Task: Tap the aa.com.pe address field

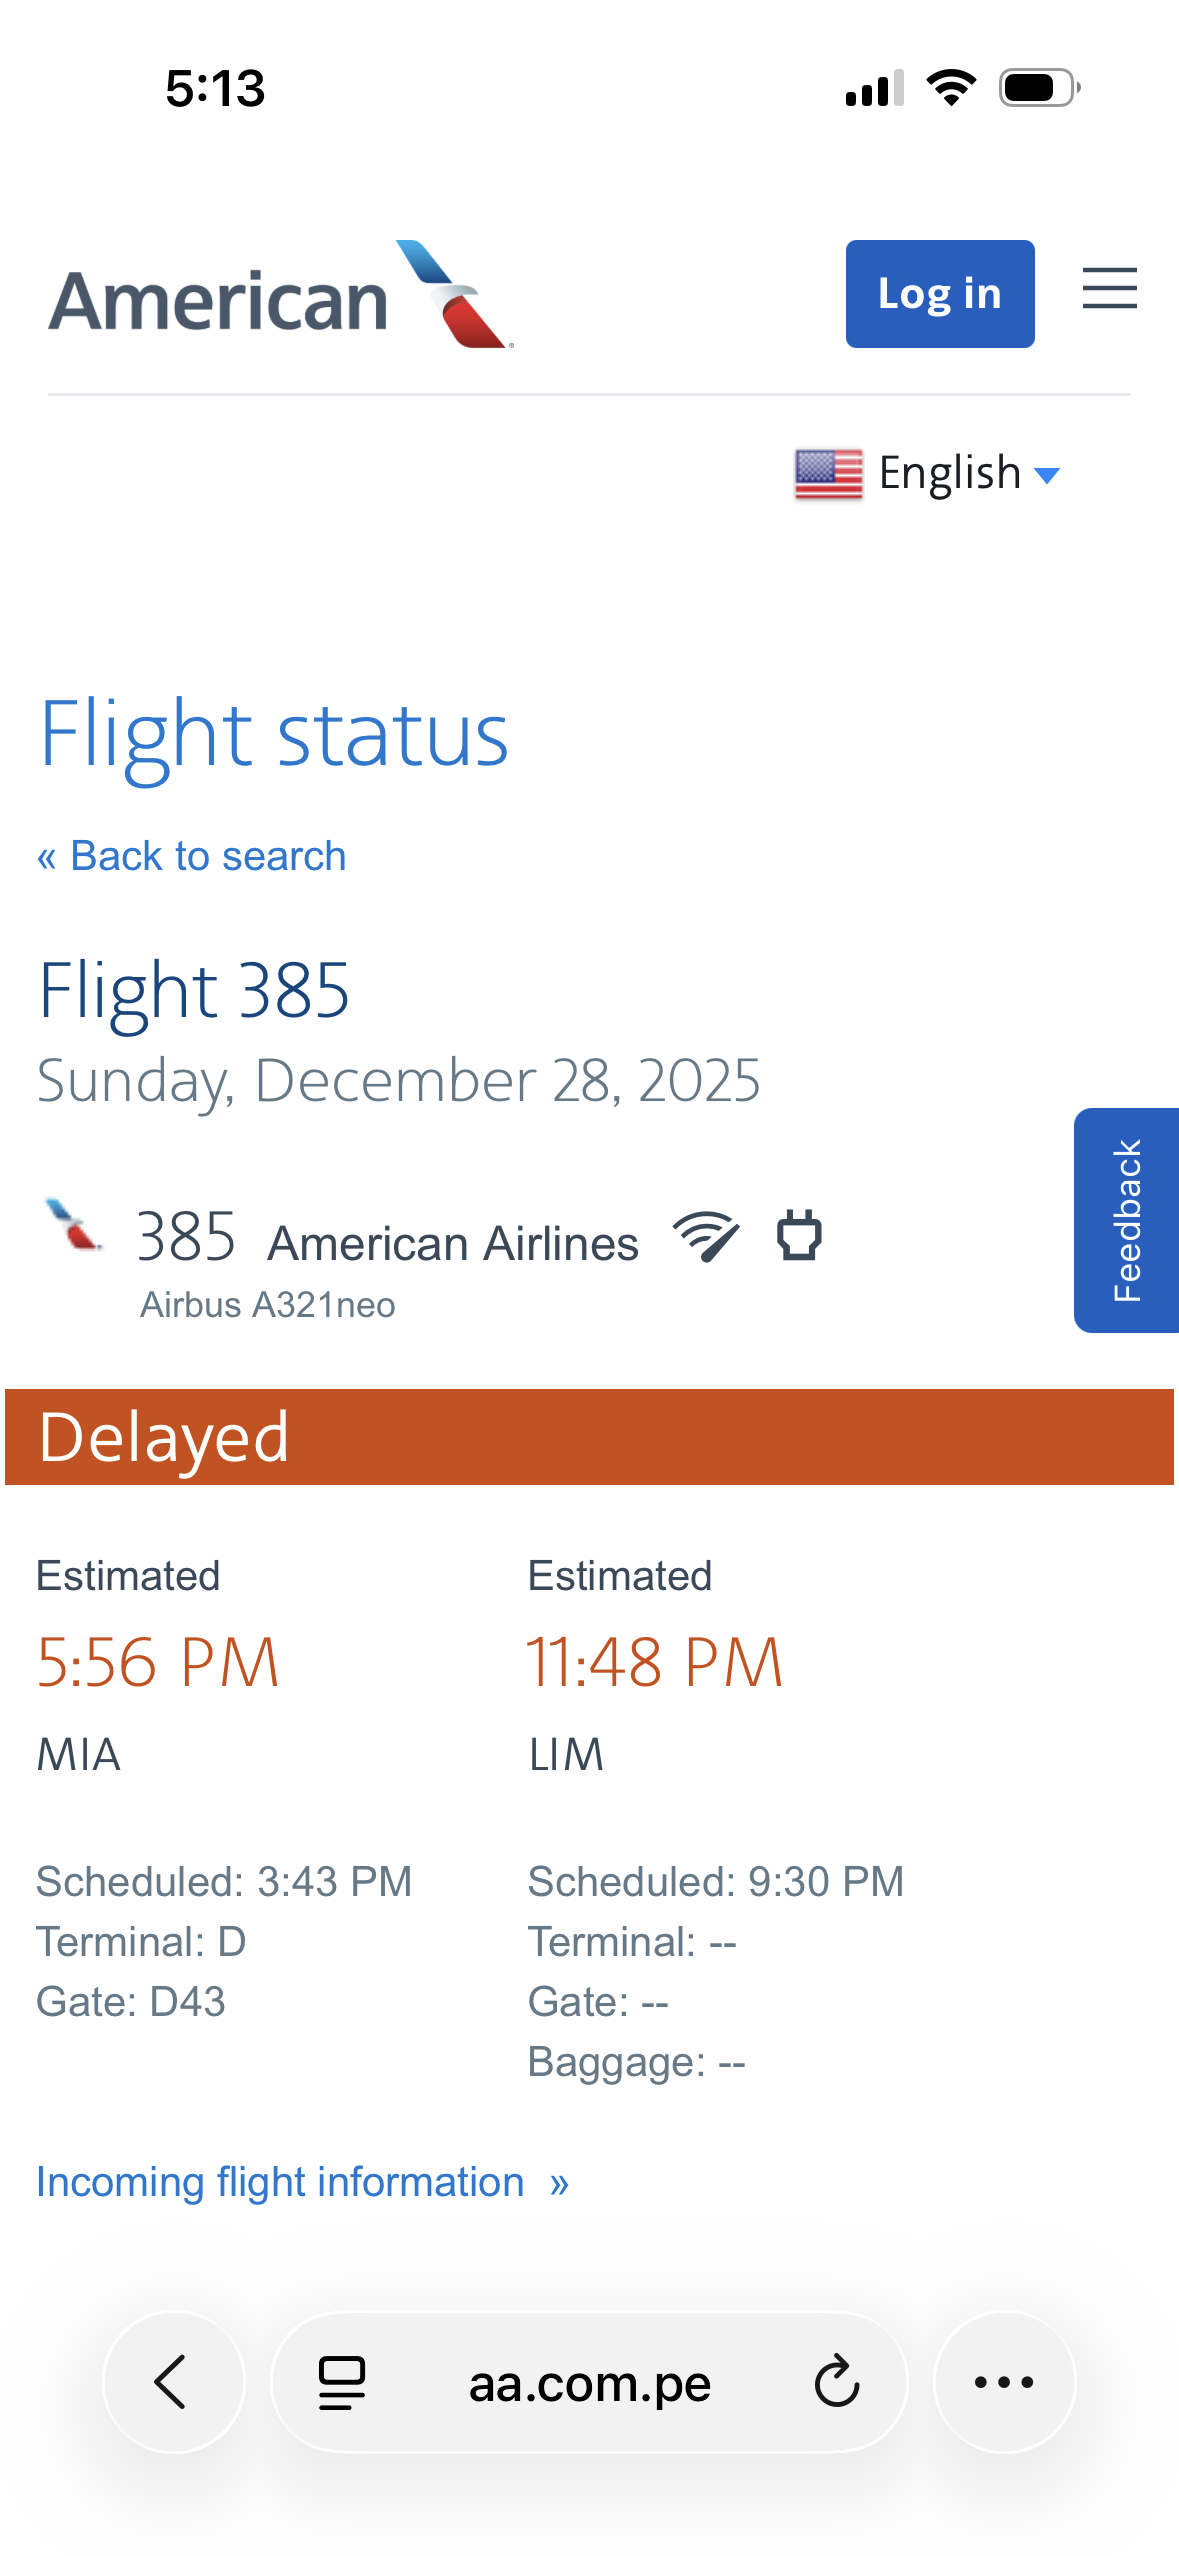Action: tap(589, 2383)
